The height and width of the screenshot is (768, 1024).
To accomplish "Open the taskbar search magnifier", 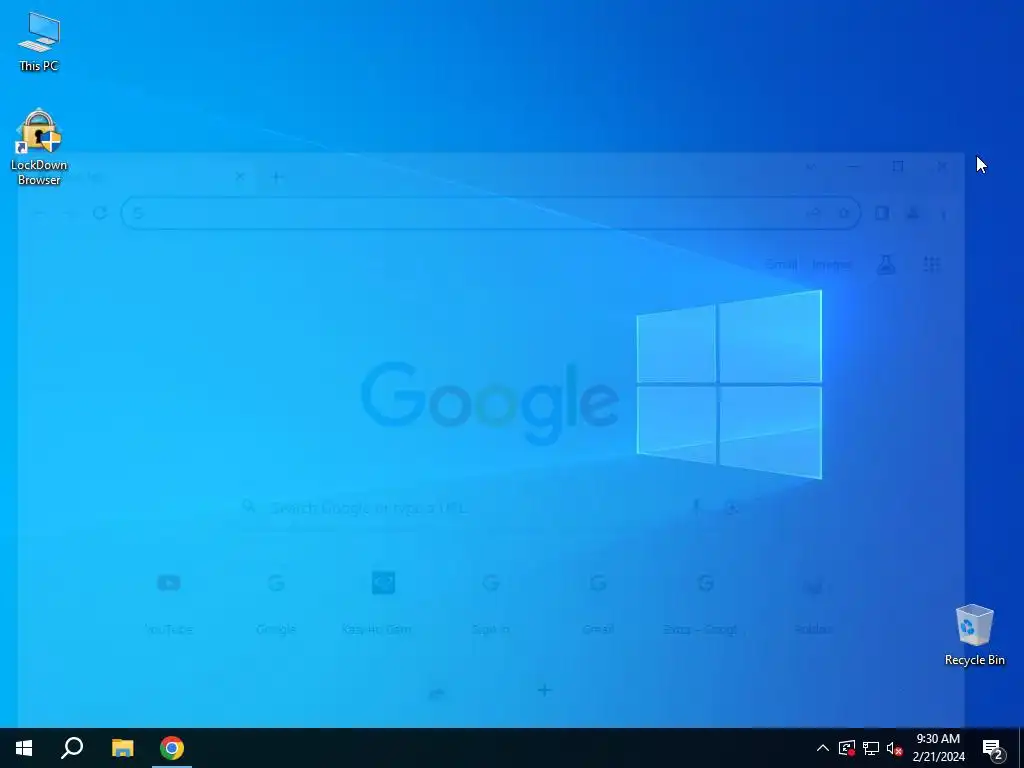I will click(72, 748).
